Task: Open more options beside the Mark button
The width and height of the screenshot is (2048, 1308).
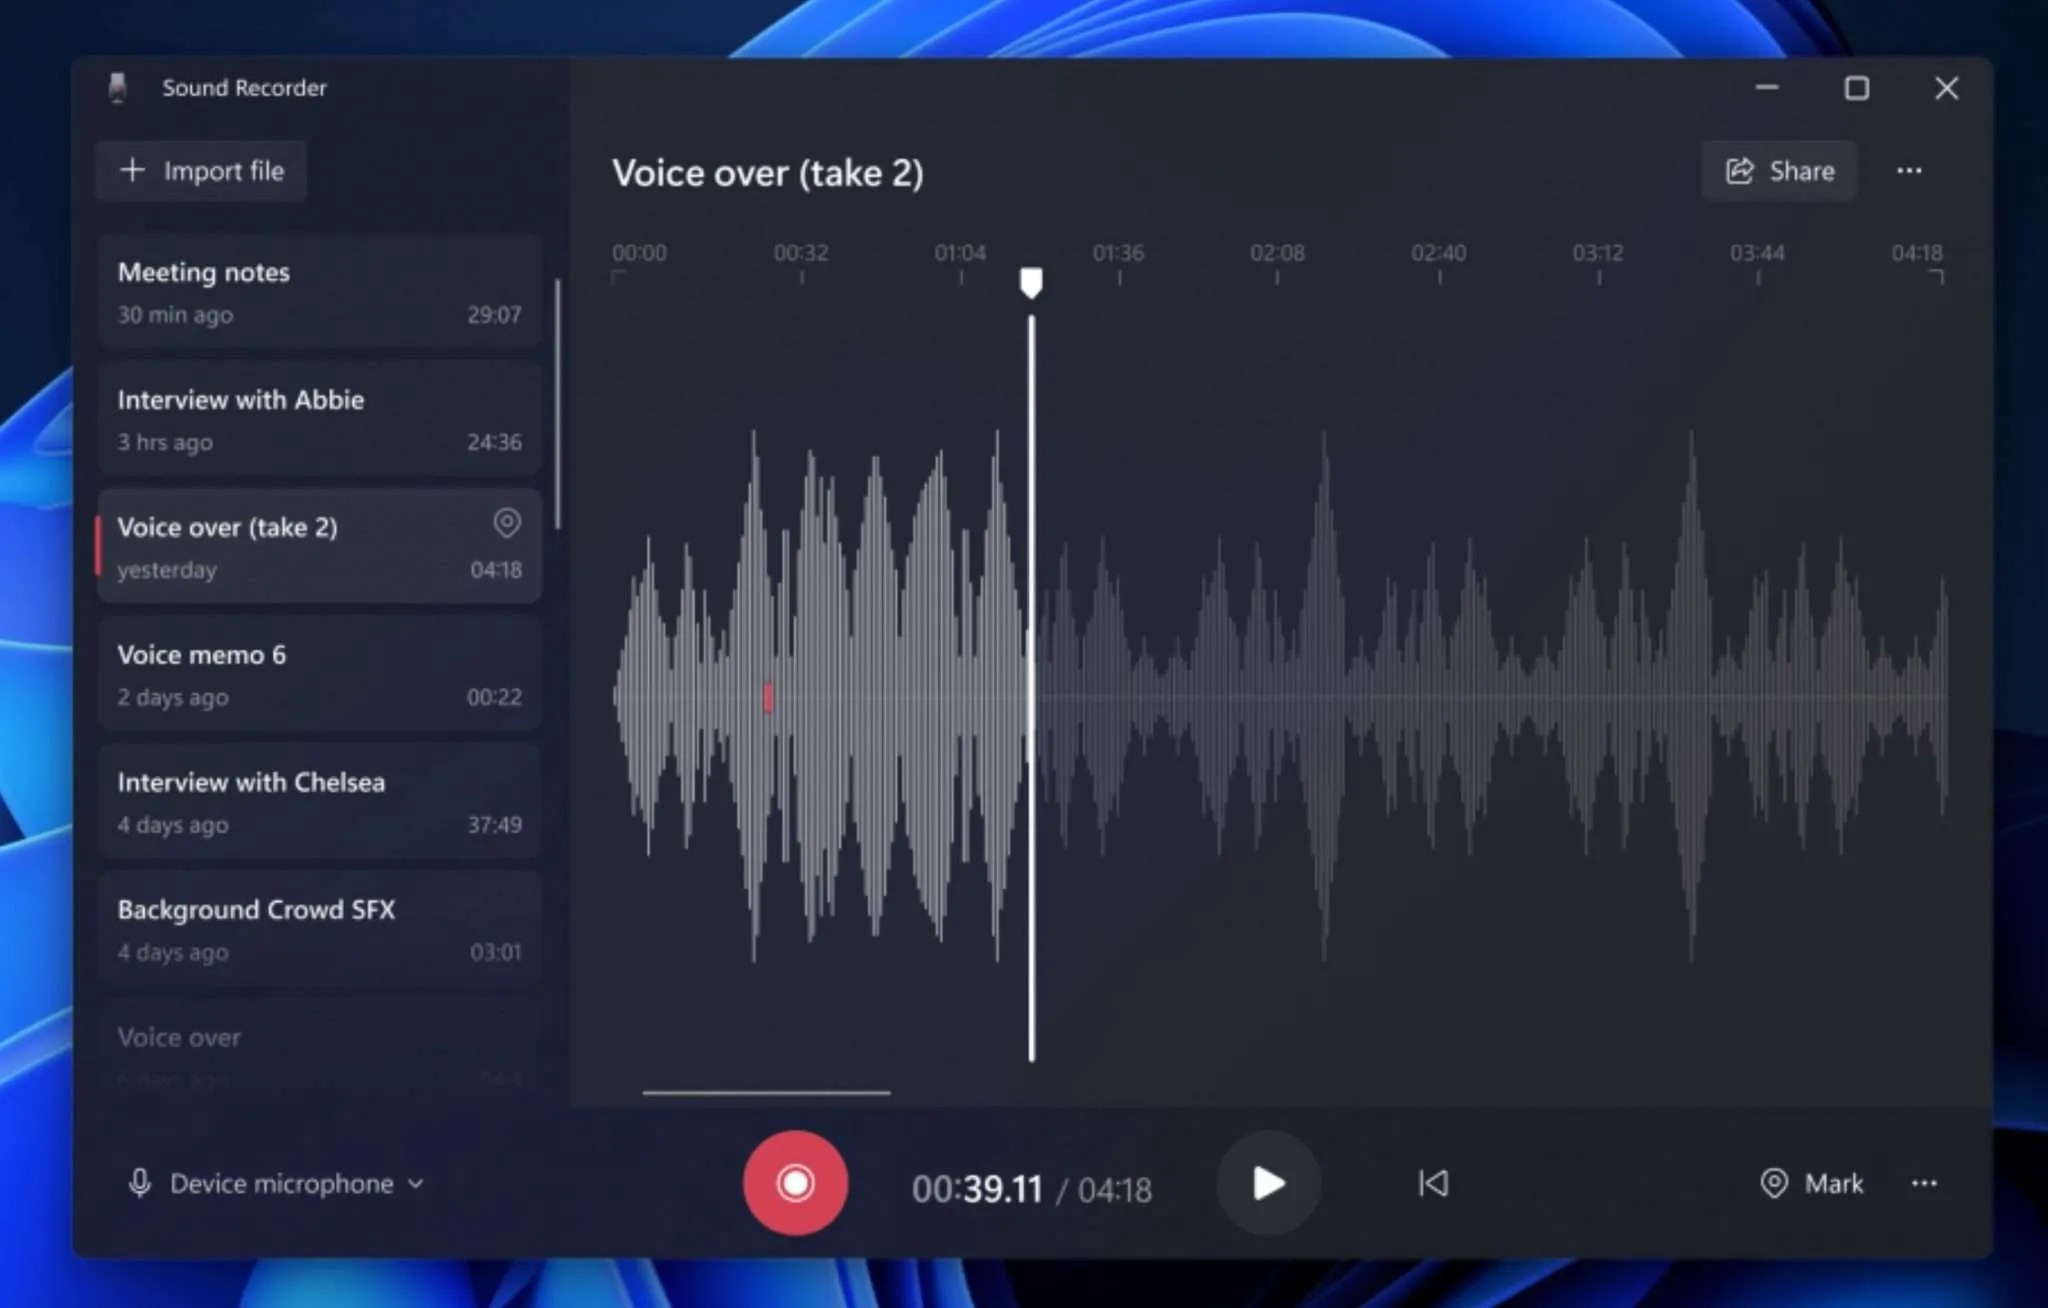Action: click(x=1923, y=1183)
